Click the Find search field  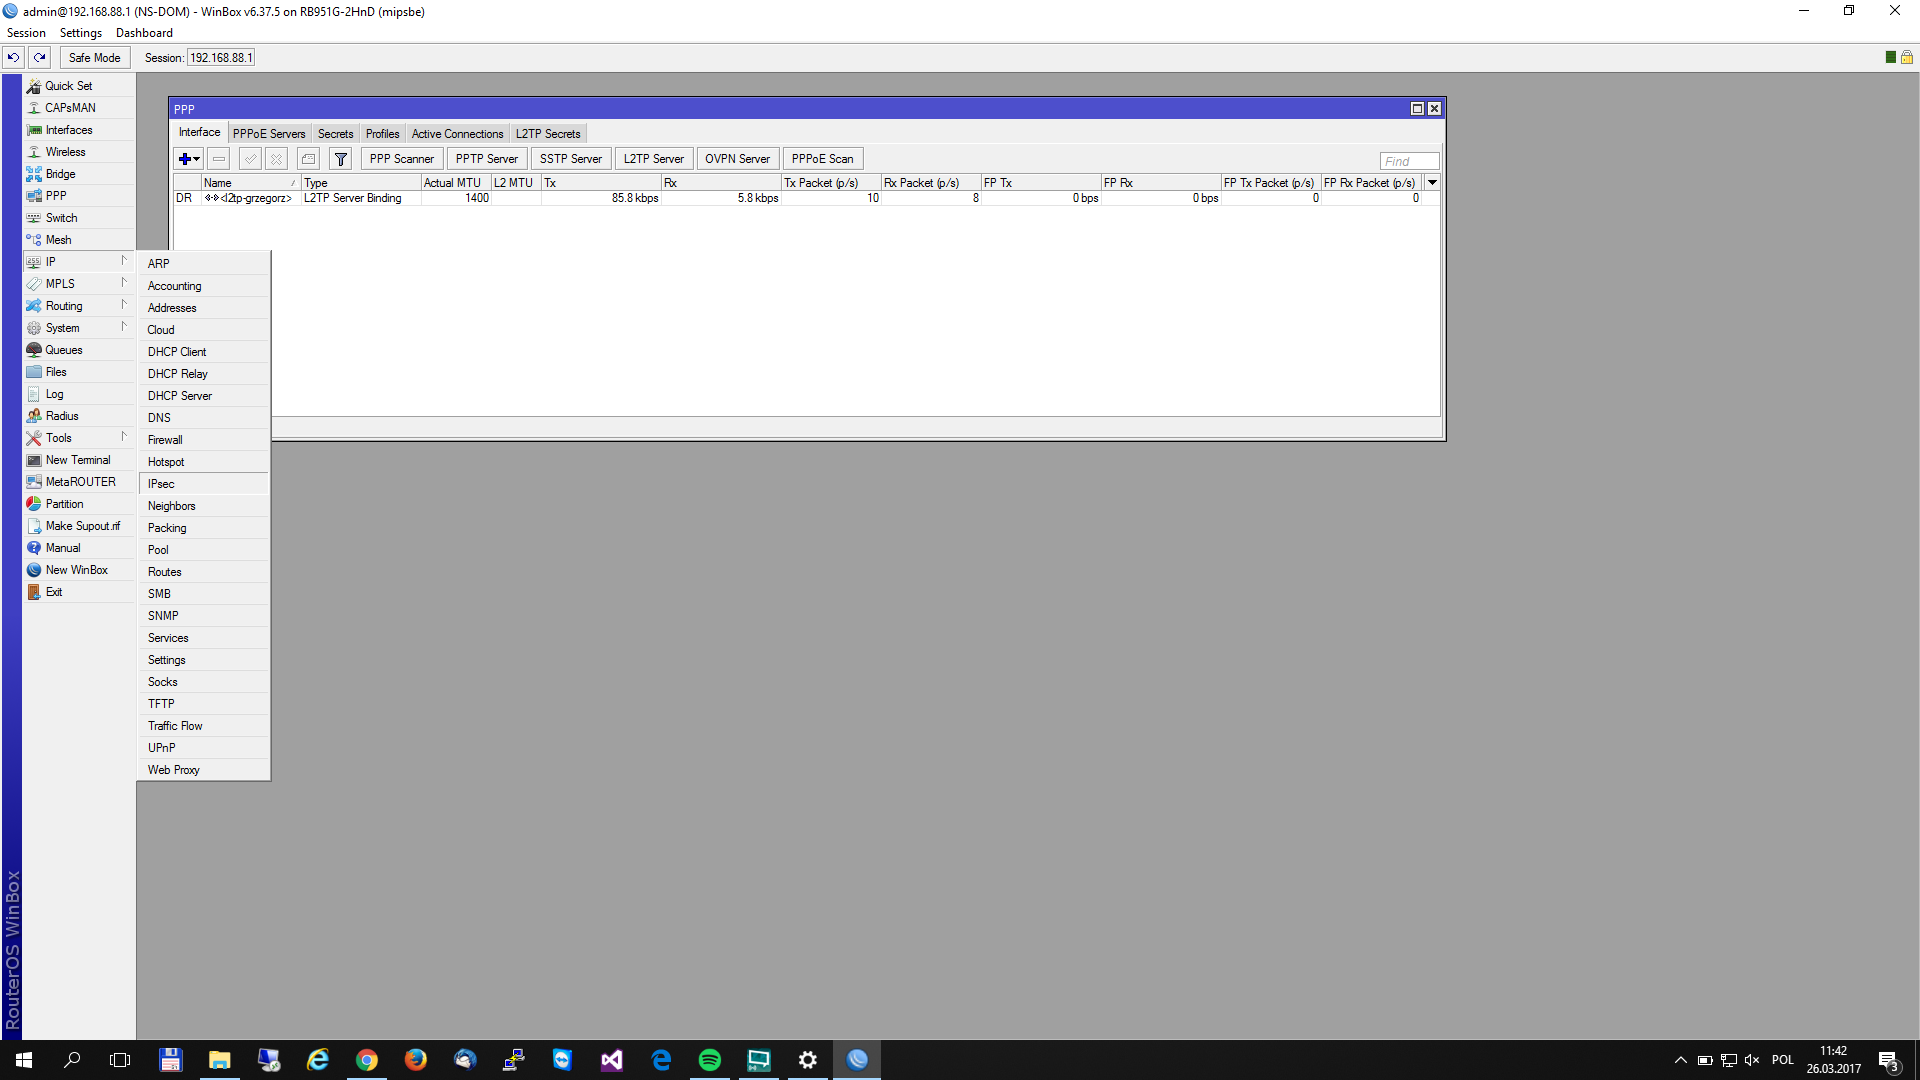coord(1409,161)
